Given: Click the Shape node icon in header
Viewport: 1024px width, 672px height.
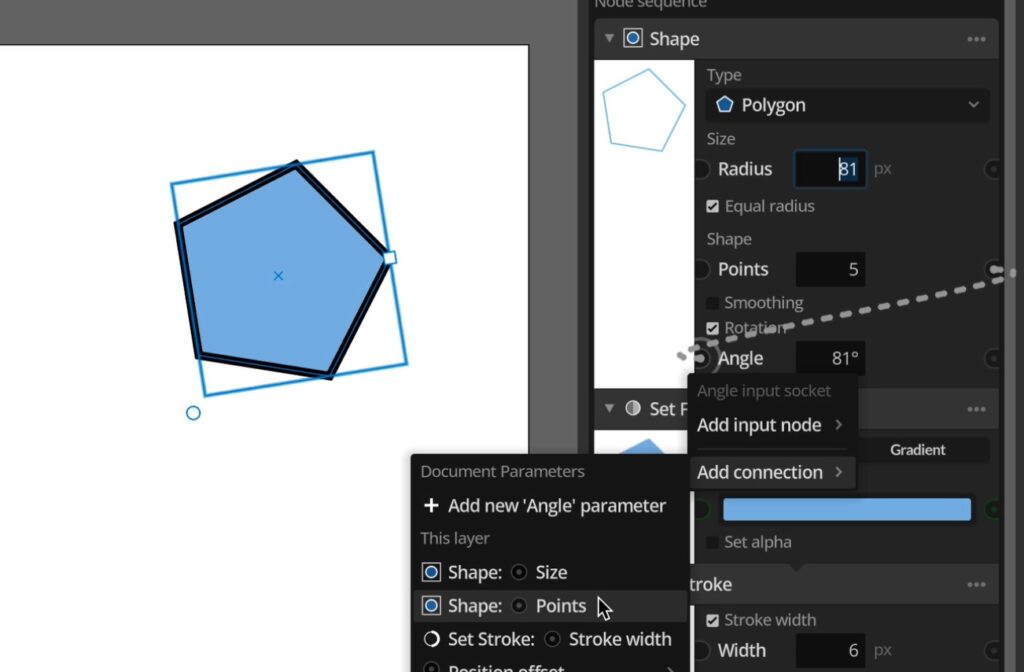Looking at the screenshot, I should tap(632, 39).
